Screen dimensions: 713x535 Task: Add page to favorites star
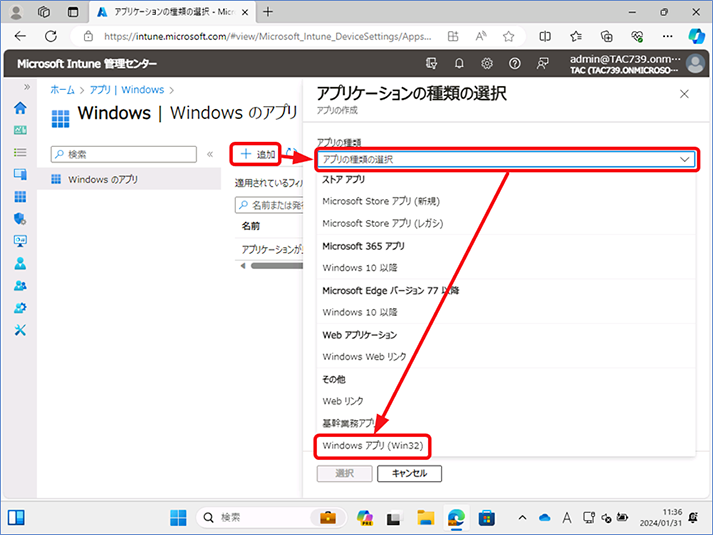point(508,36)
